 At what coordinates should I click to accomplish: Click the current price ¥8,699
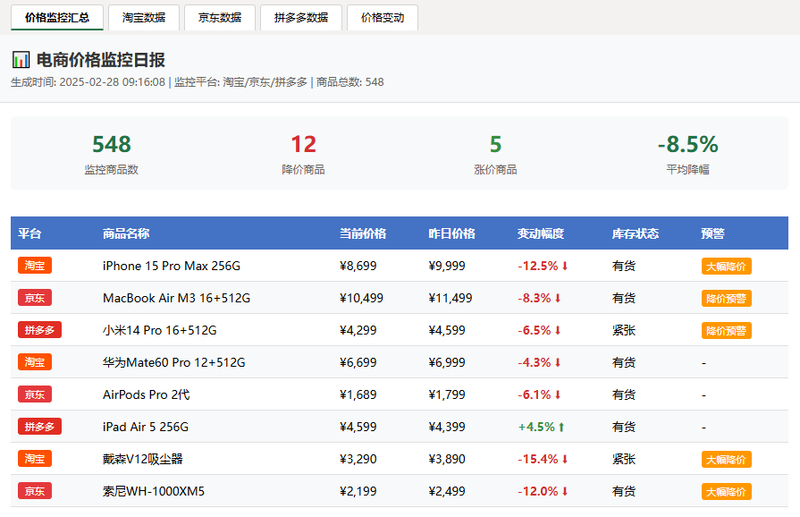[358, 266]
